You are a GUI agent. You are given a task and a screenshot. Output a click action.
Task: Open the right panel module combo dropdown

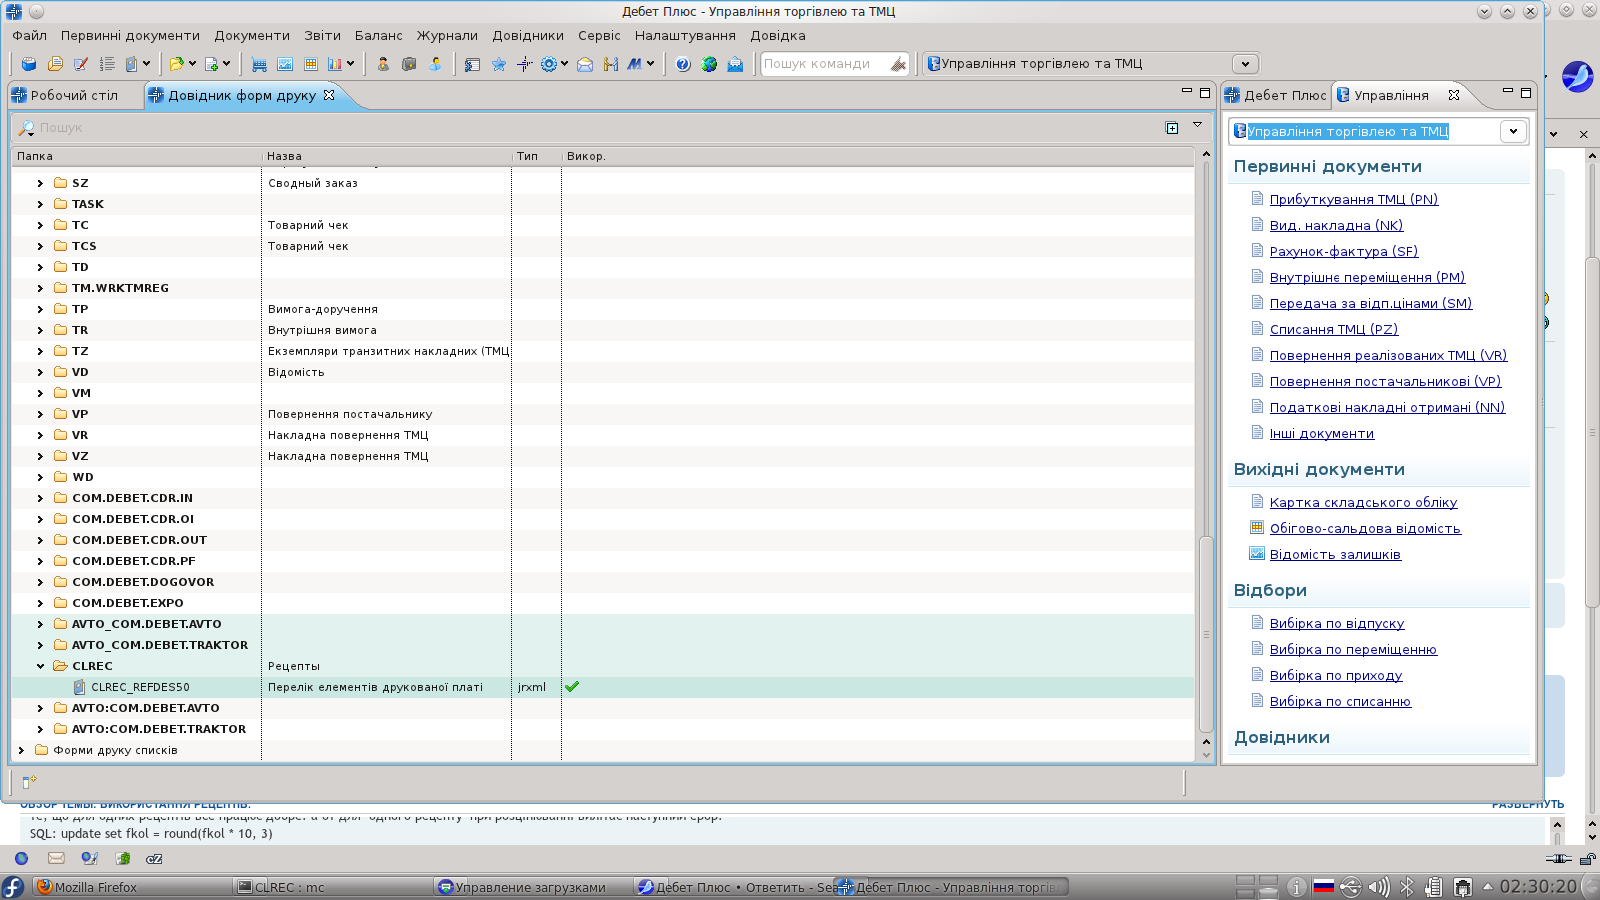click(1513, 131)
